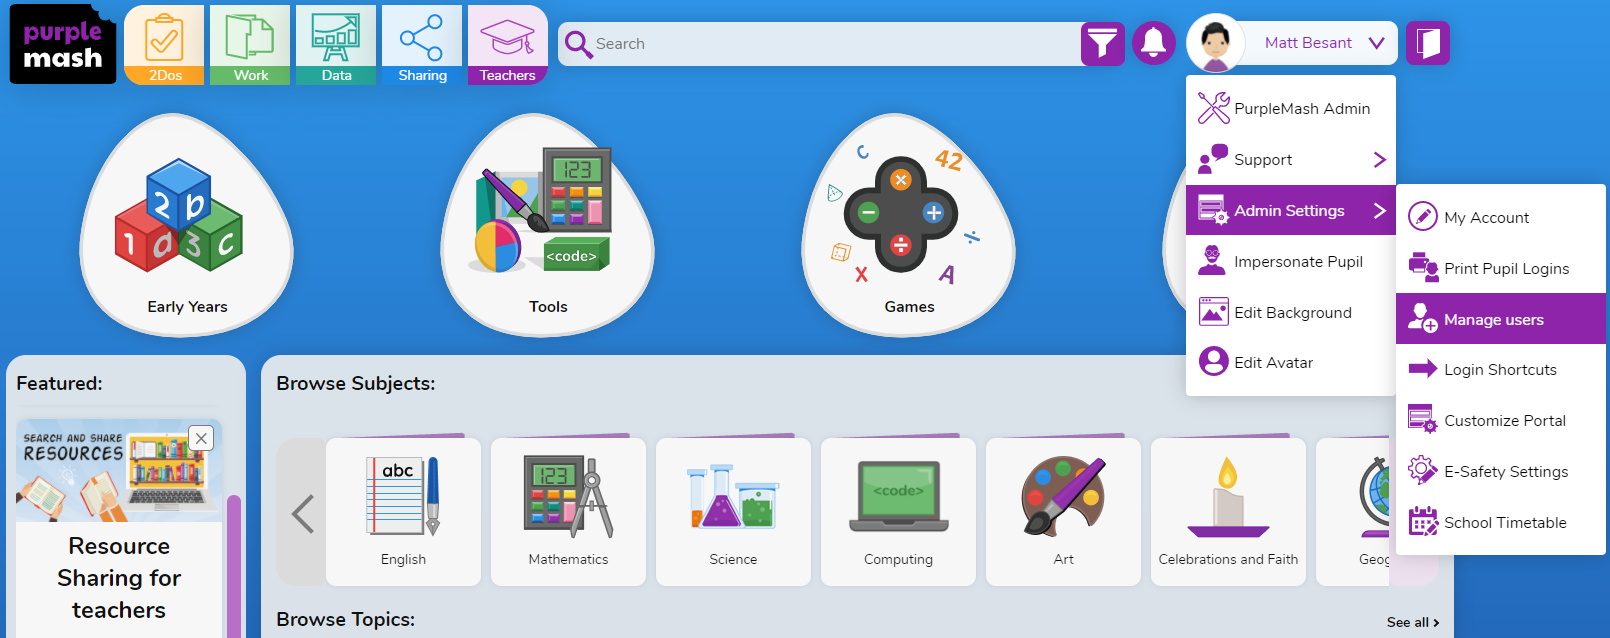Choose Edit Avatar
This screenshot has width=1610, height=638.
coord(1291,362)
